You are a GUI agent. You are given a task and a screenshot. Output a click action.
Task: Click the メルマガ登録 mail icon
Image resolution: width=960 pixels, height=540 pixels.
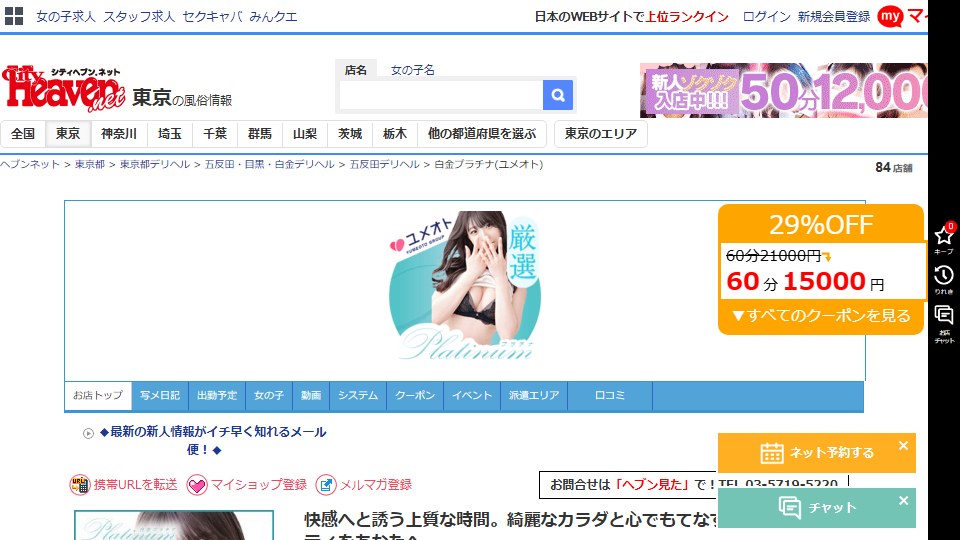point(326,485)
